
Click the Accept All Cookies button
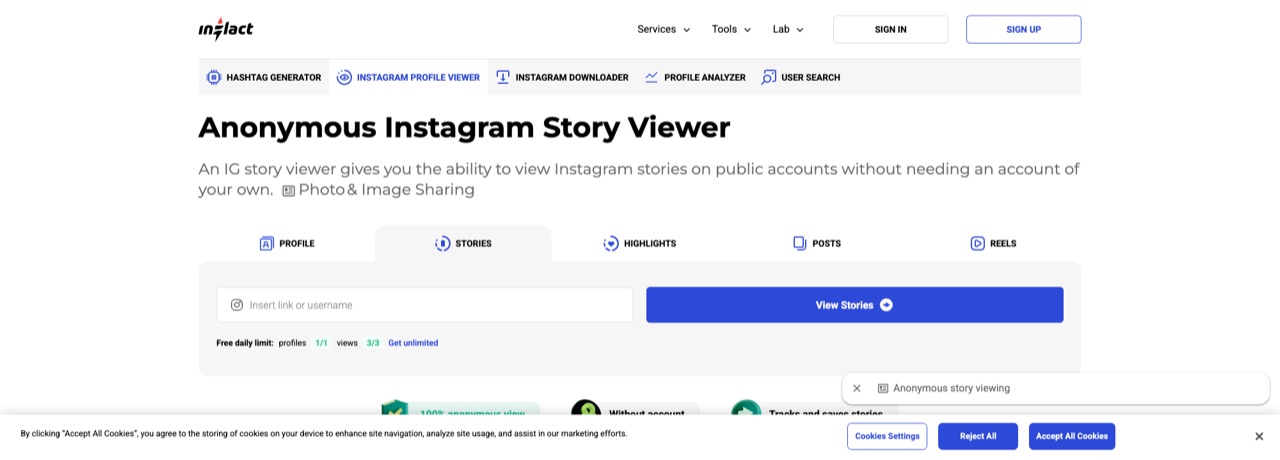tap(1072, 436)
